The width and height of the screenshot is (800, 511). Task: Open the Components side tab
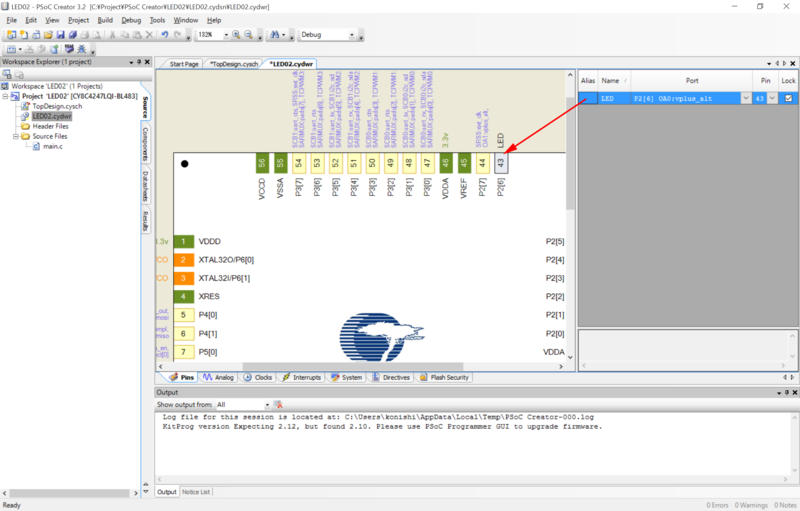(x=145, y=144)
